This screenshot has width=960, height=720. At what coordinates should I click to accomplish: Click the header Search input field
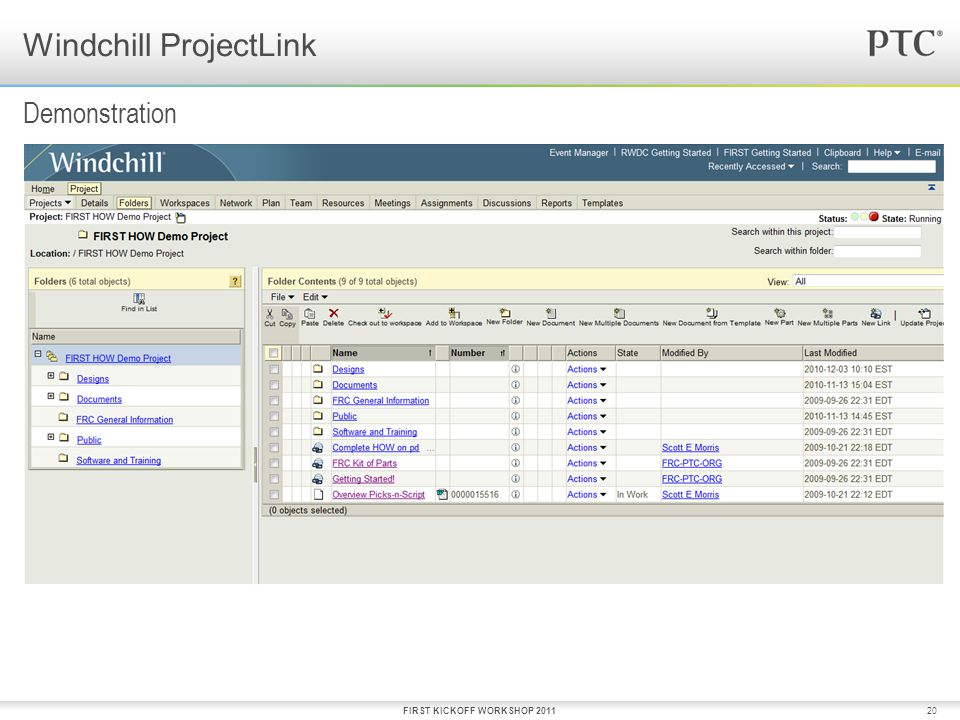(x=891, y=167)
